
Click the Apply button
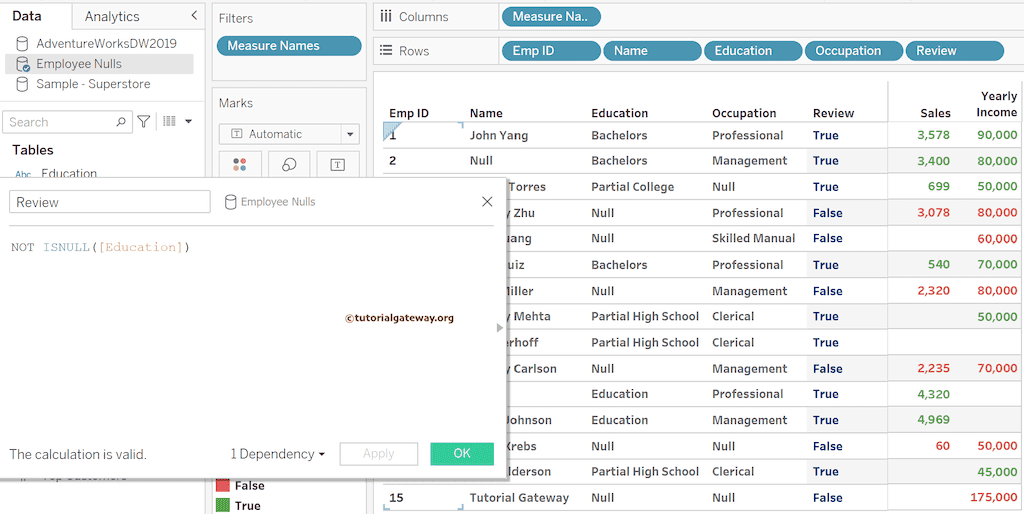click(x=378, y=454)
